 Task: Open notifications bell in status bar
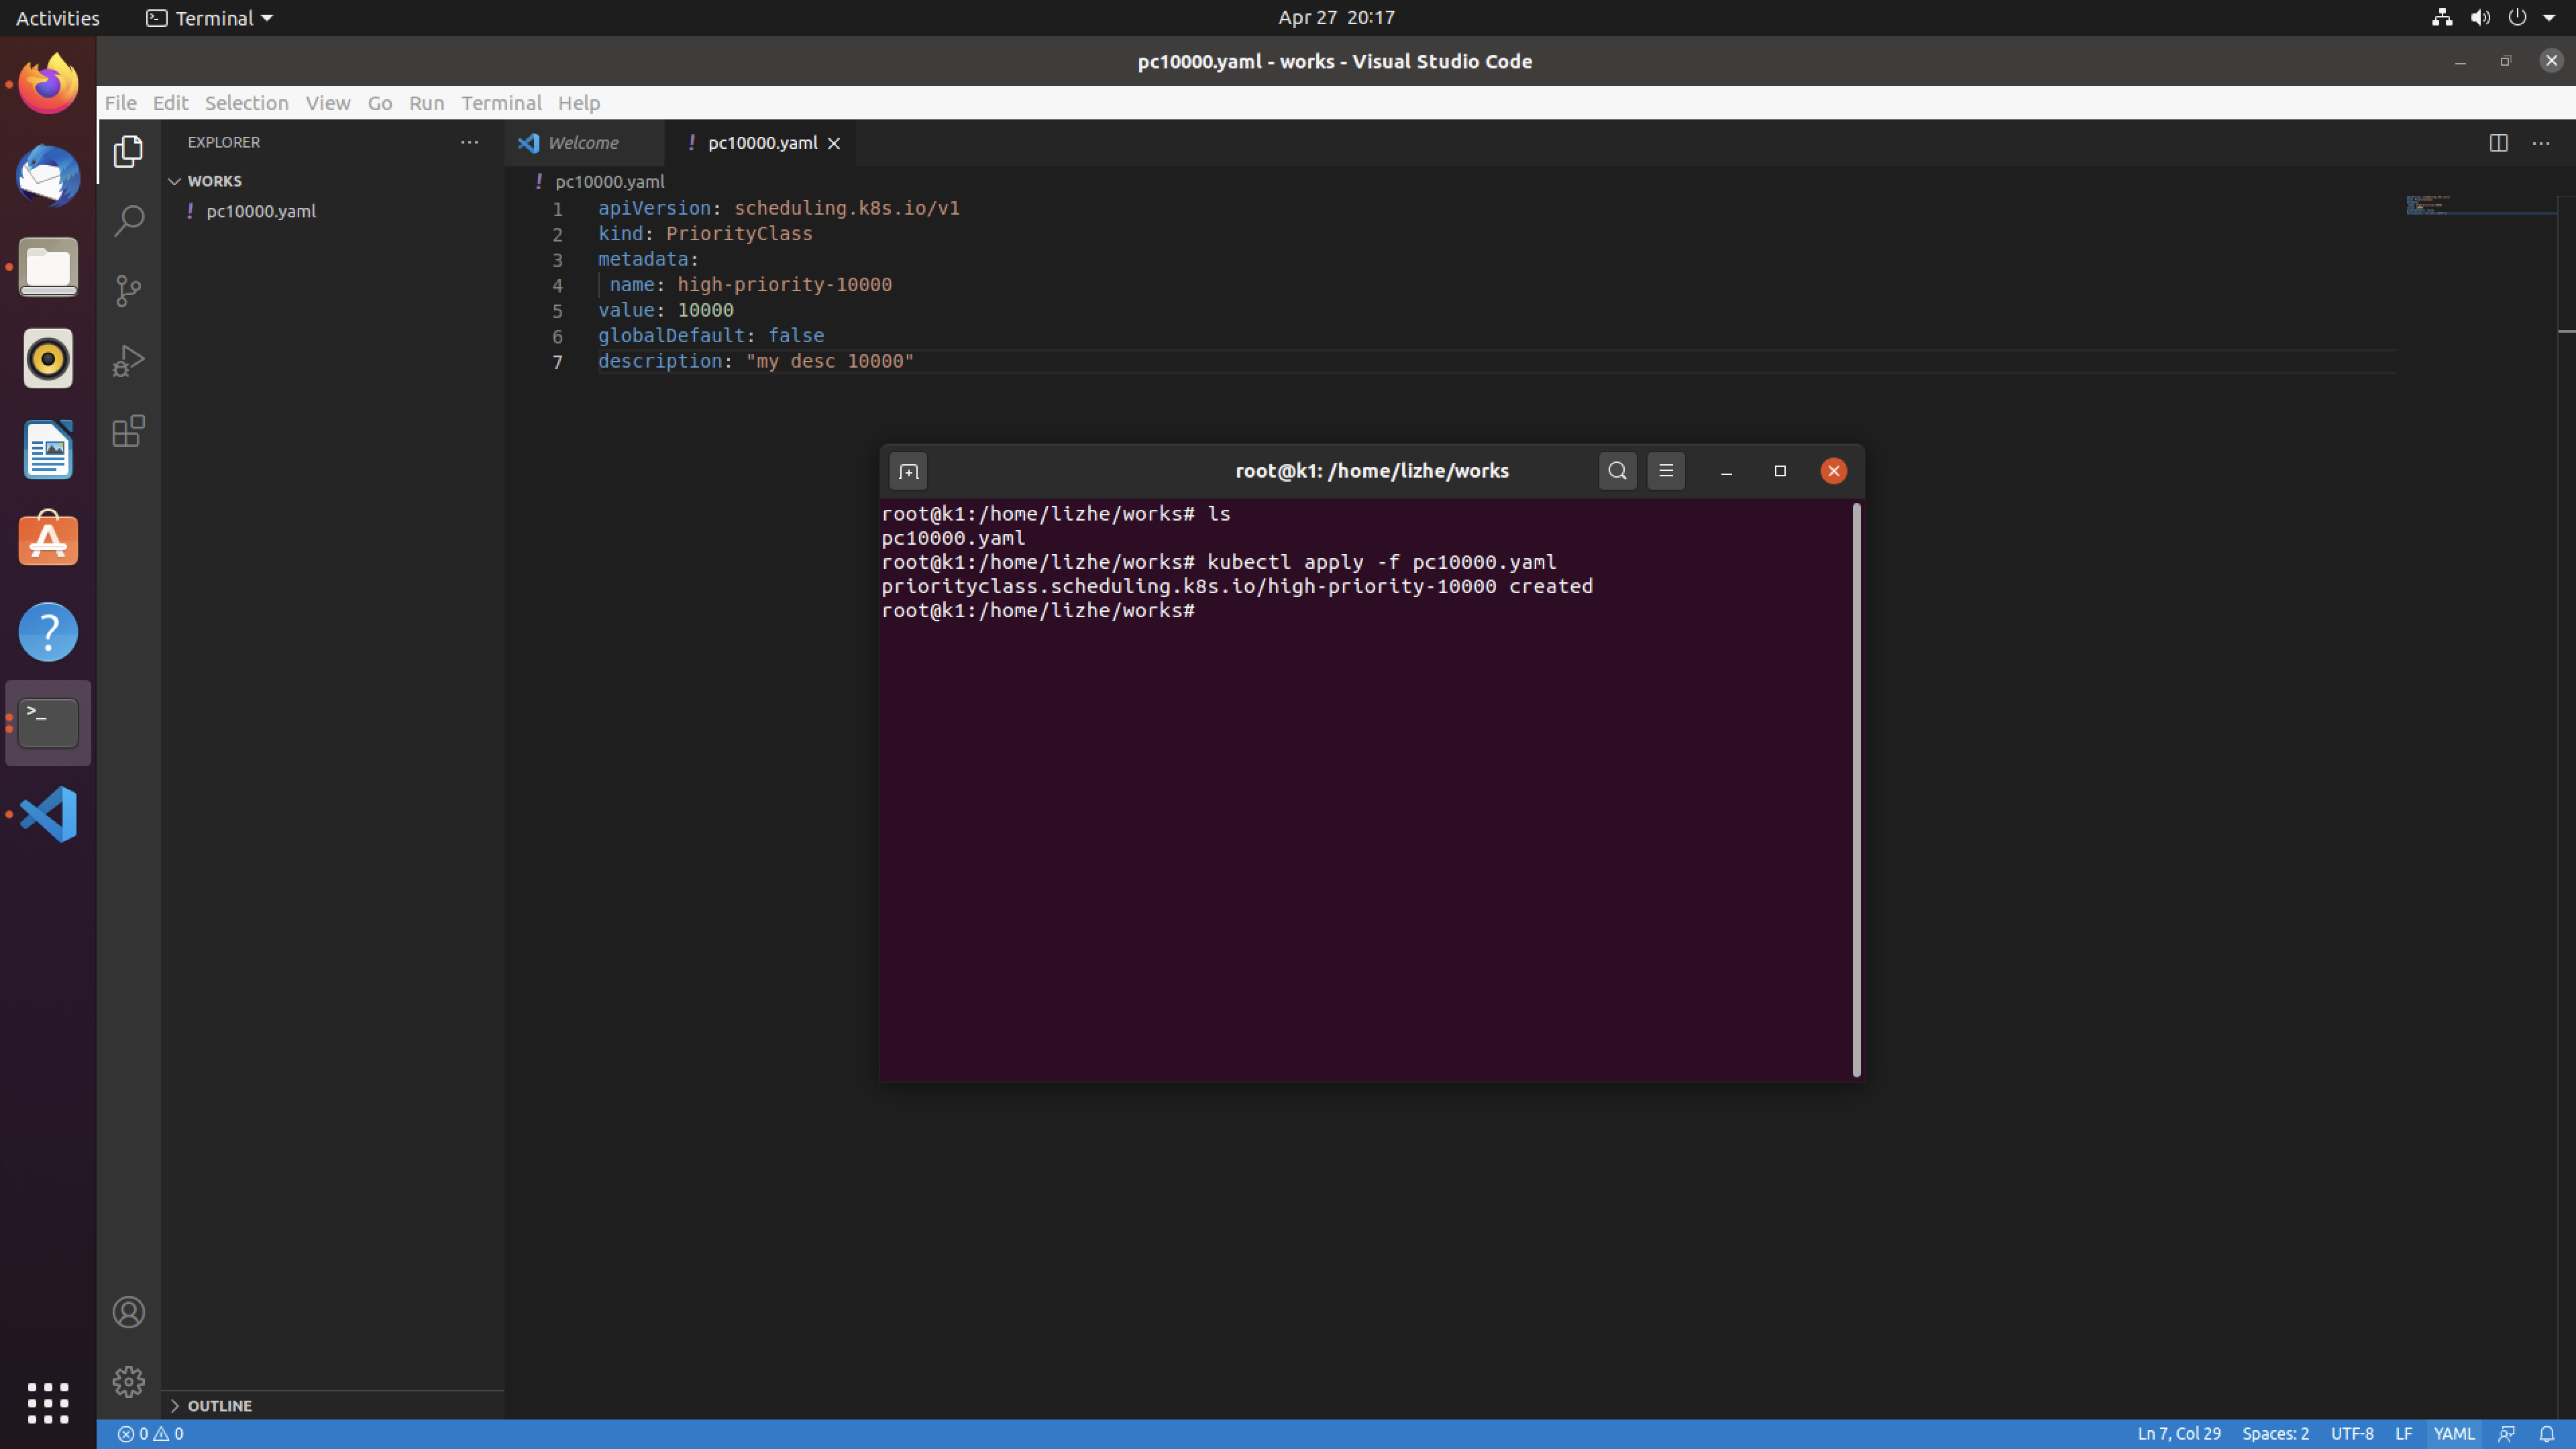click(x=2547, y=1434)
